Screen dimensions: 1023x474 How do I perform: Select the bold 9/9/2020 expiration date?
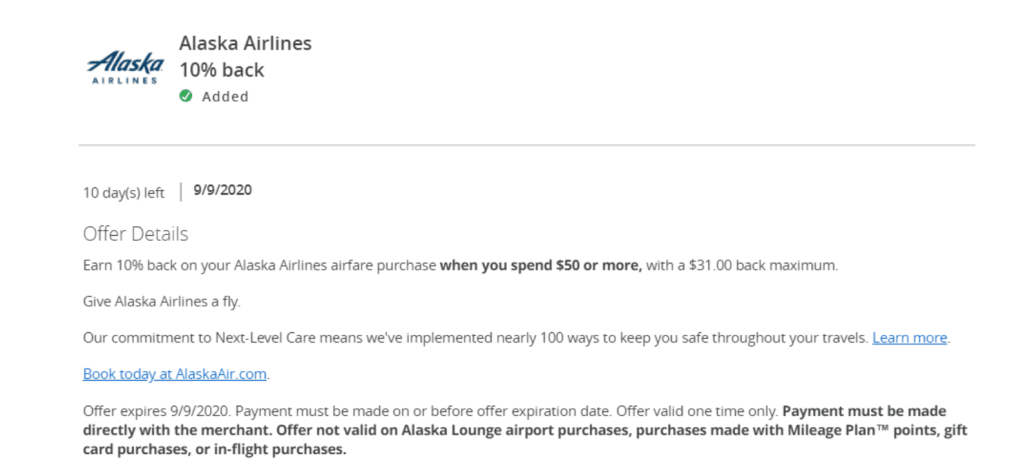(x=223, y=190)
